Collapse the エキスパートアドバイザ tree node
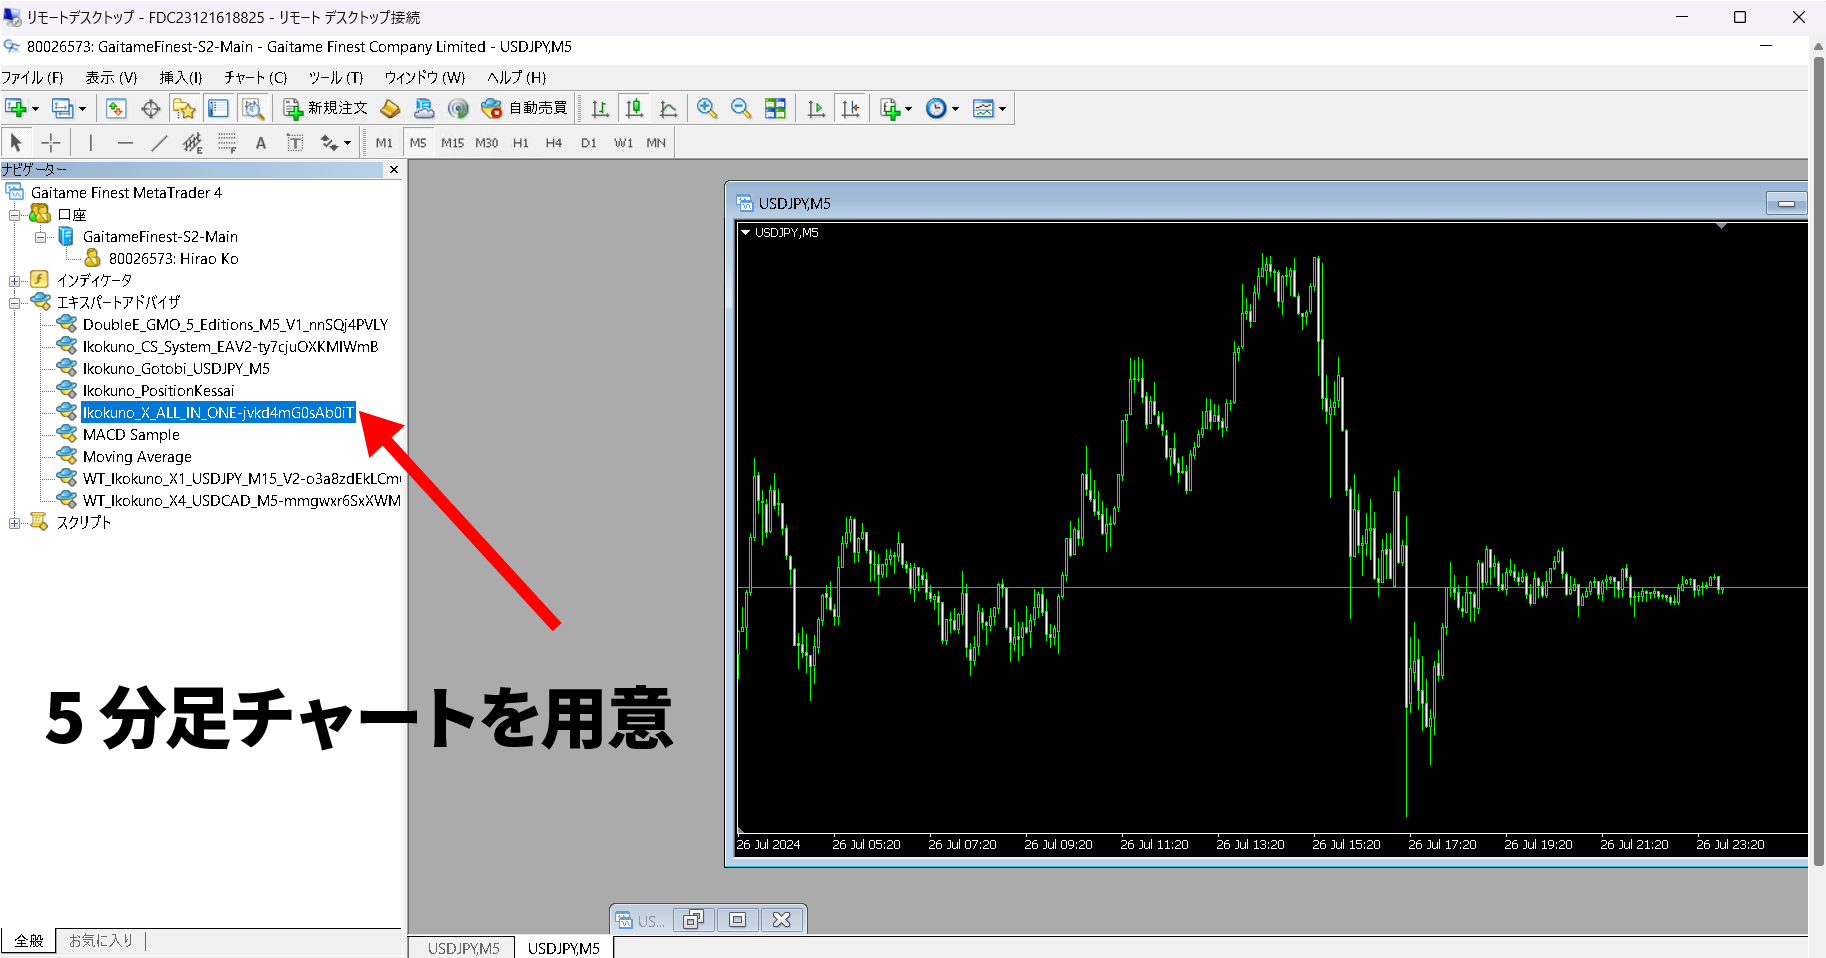Viewport: 1826px width, 958px height. click(x=15, y=302)
